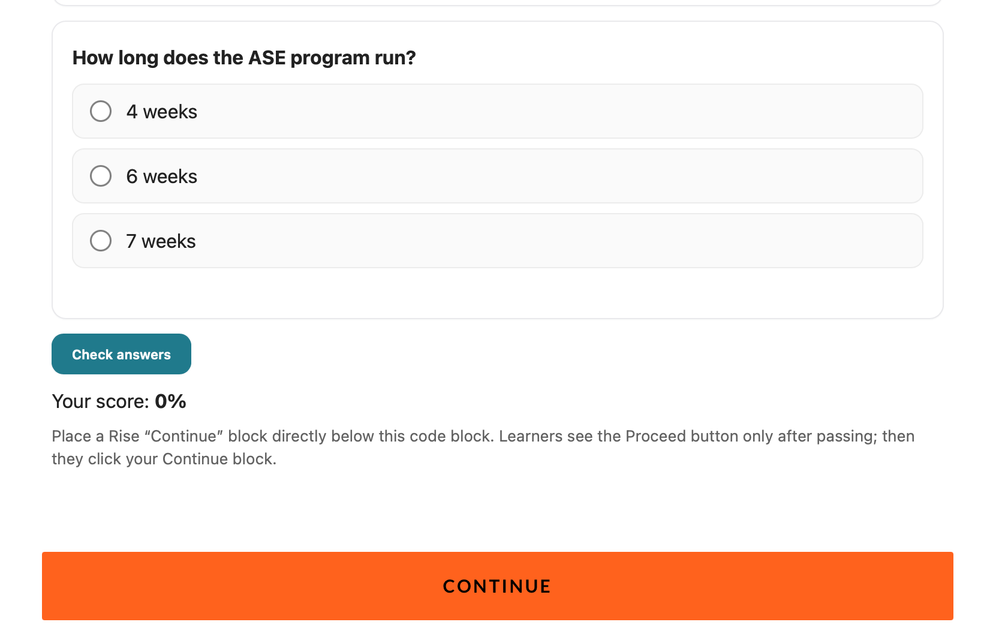Click the partial card edge at page top

(x=497, y=4)
